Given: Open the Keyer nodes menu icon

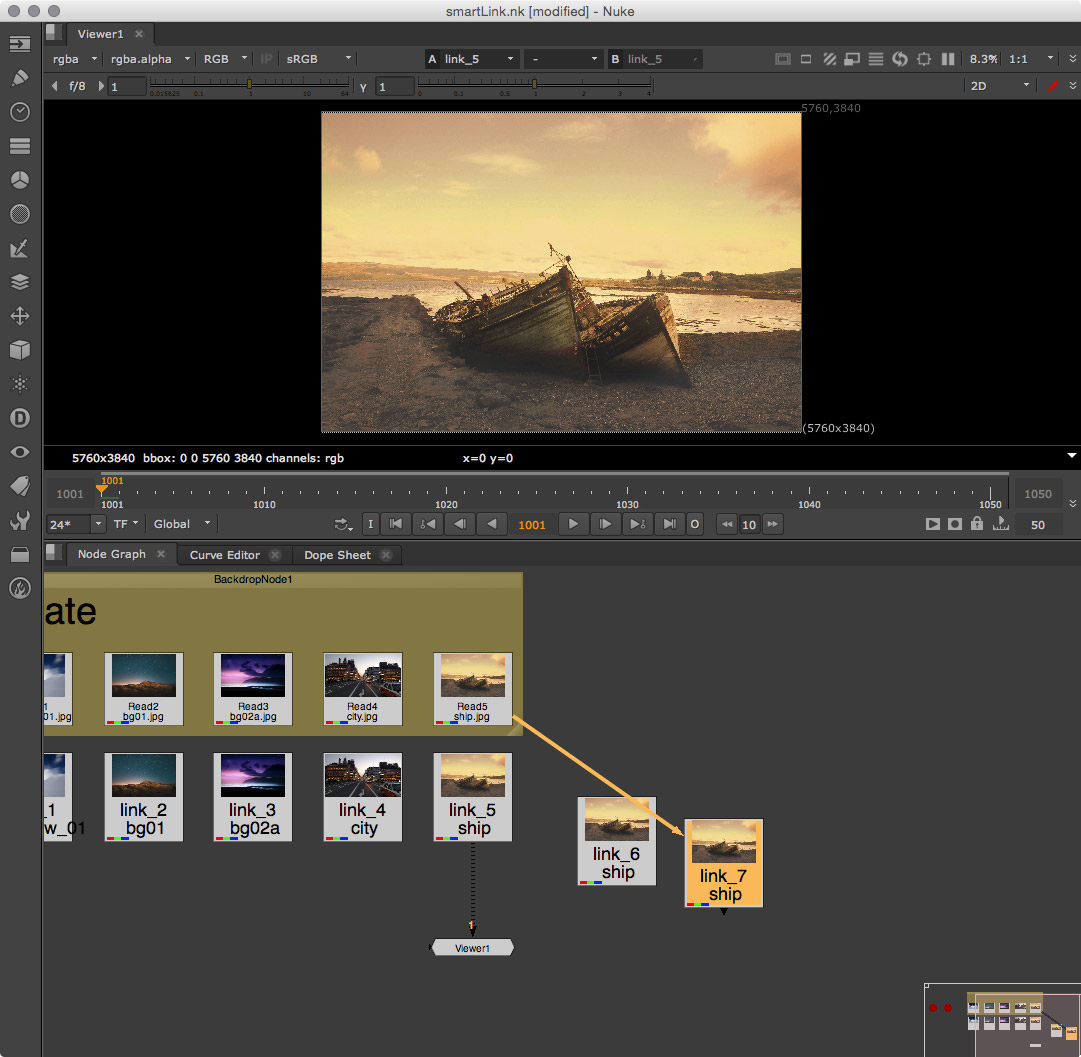Looking at the screenshot, I should [x=19, y=248].
